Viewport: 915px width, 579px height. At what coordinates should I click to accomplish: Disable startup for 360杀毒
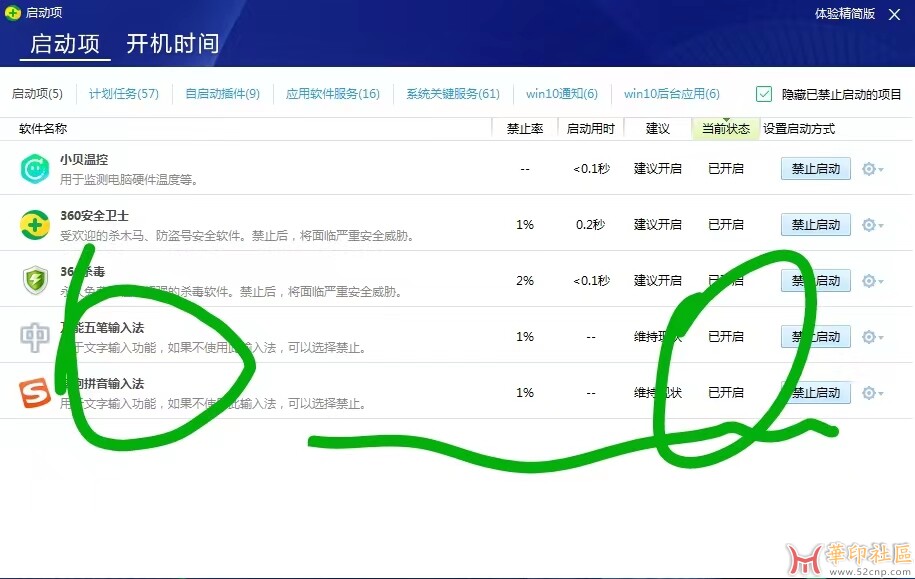(x=816, y=281)
